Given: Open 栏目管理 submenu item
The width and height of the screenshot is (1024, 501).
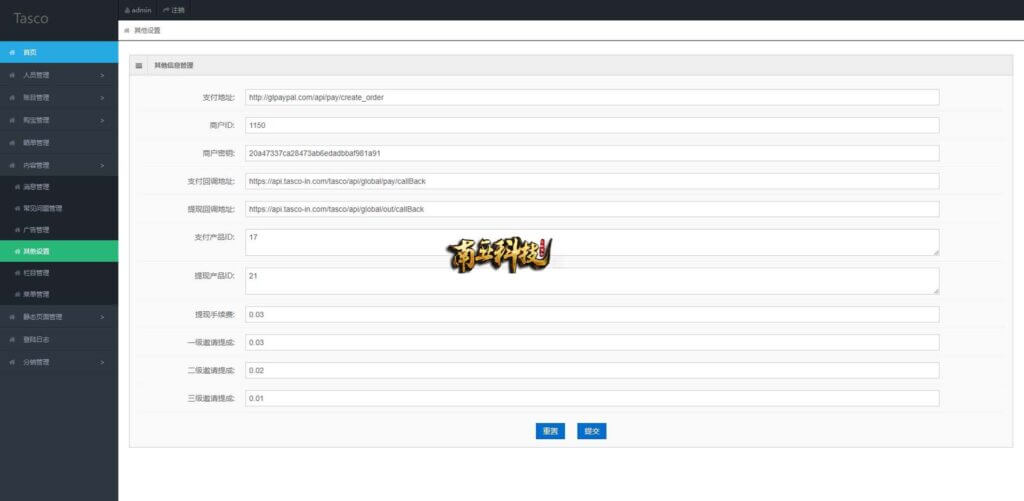Looking at the screenshot, I should click(x=59, y=273).
